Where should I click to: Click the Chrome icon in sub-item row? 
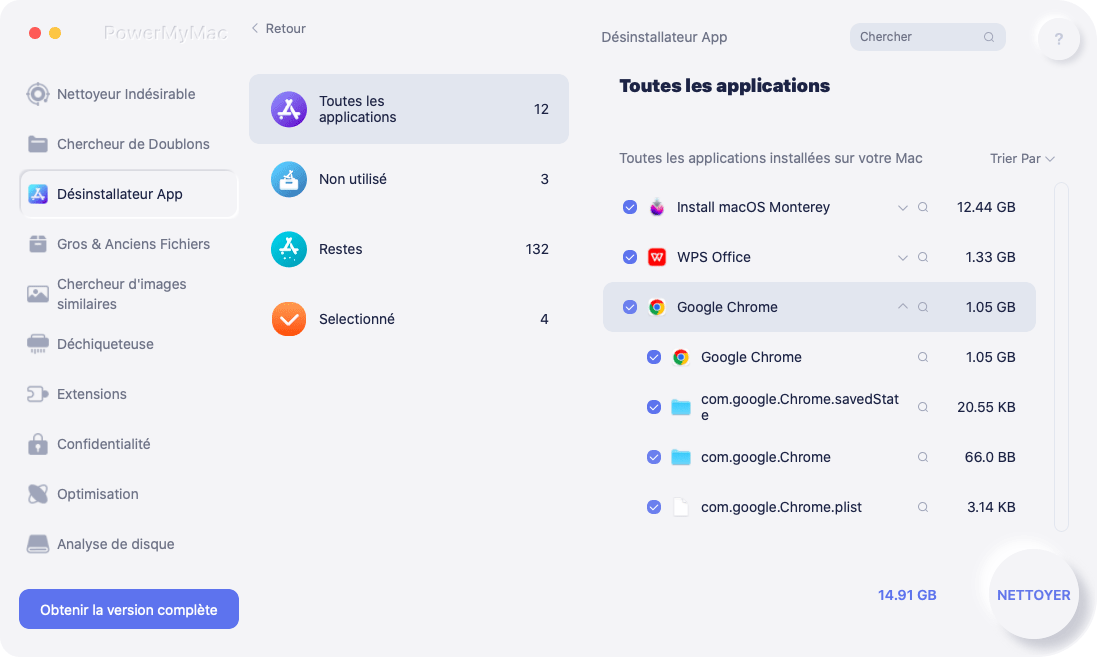click(x=681, y=358)
